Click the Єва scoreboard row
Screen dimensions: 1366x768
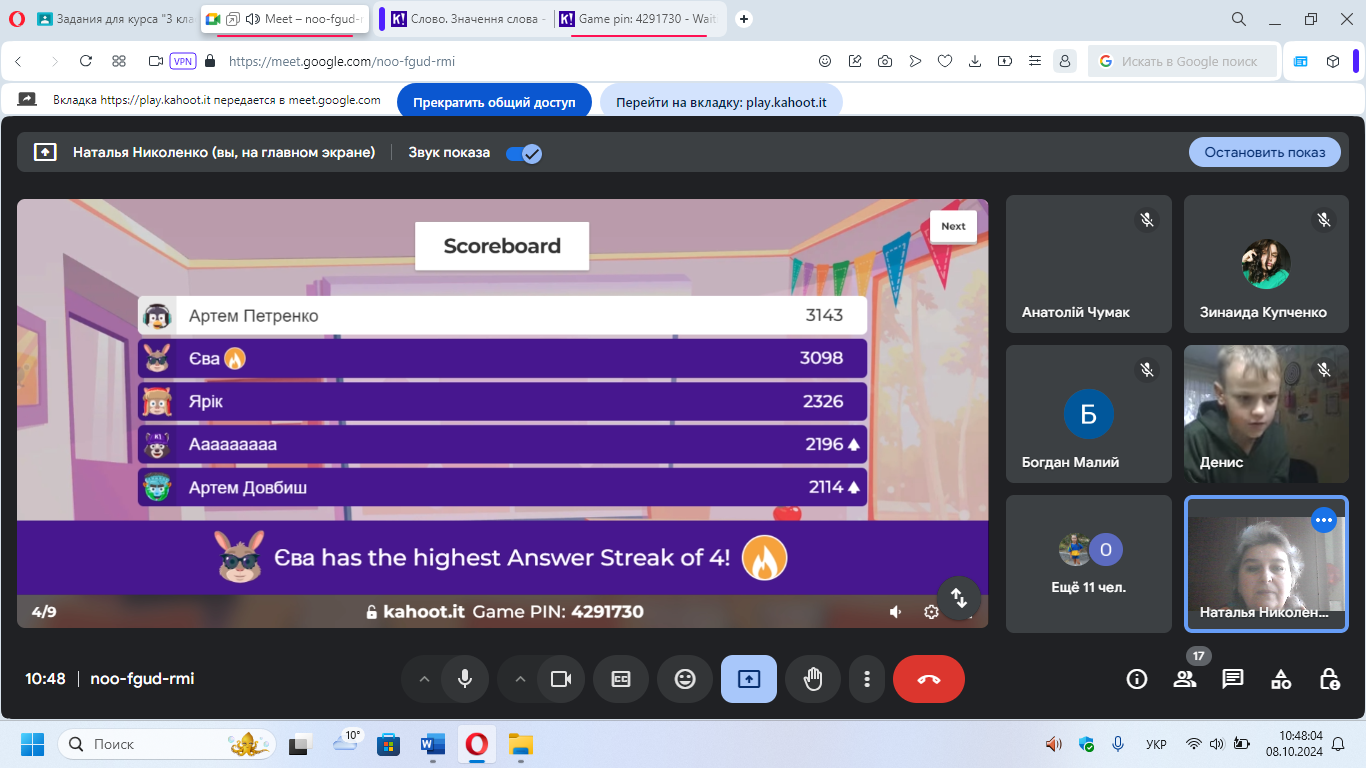pos(502,358)
